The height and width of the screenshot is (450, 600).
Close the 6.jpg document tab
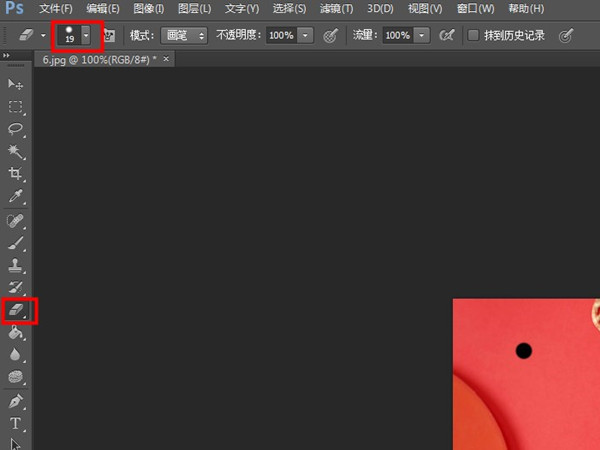click(166, 59)
